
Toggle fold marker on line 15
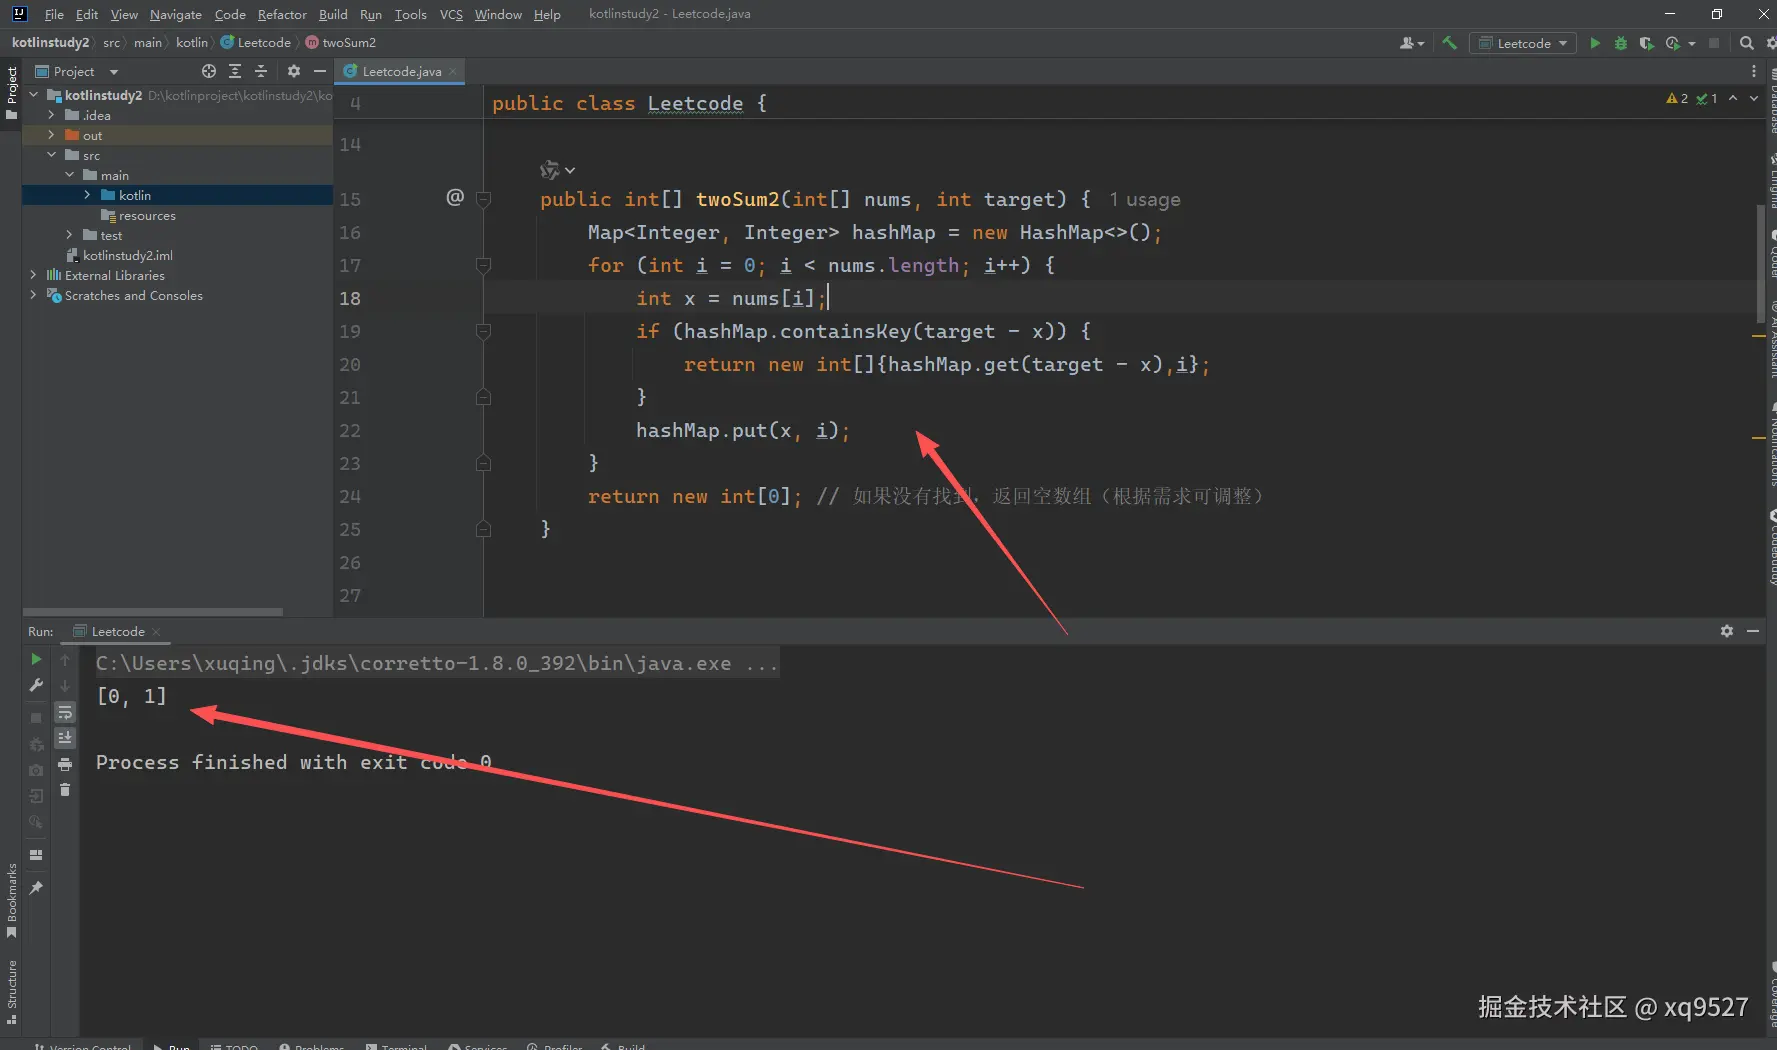tap(484, 199)
